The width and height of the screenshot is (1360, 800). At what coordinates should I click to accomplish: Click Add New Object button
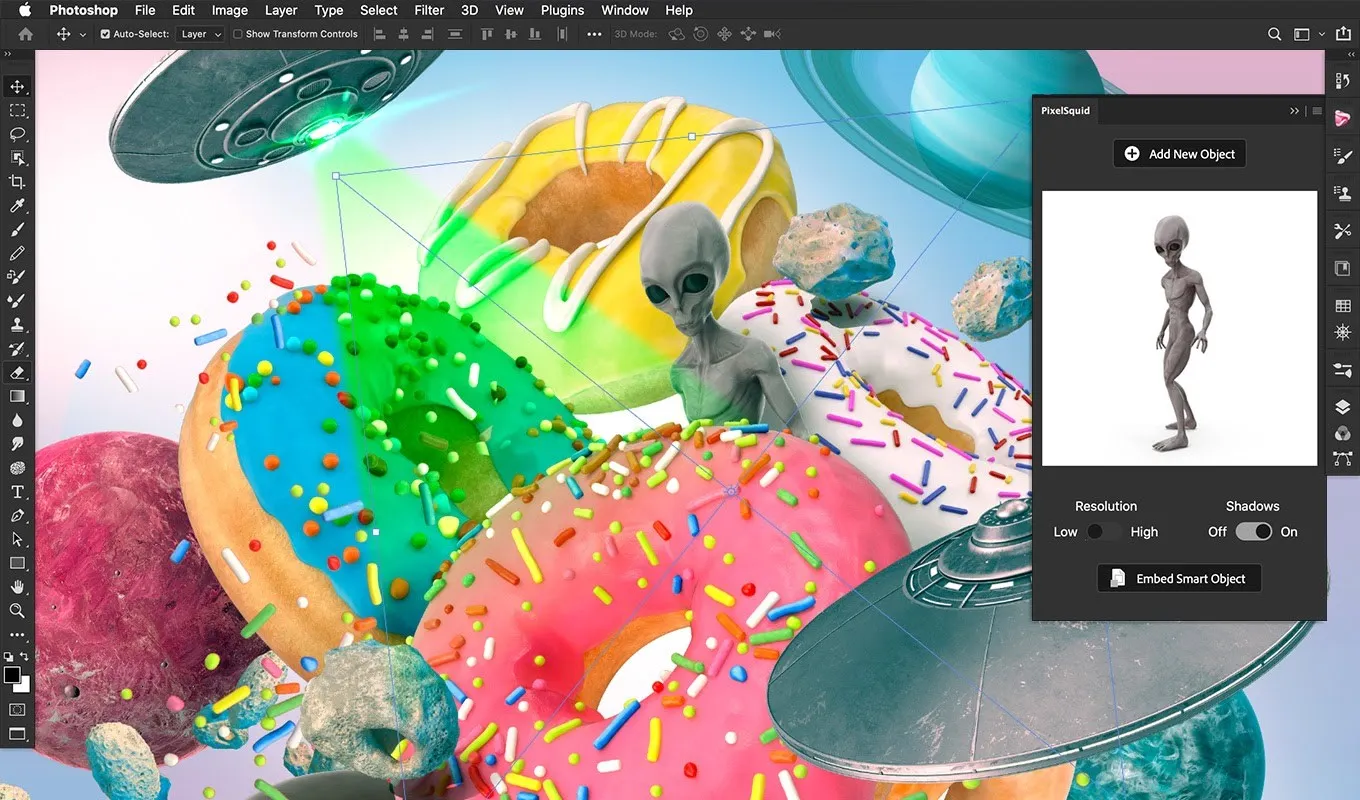[x=1179, y=154]
